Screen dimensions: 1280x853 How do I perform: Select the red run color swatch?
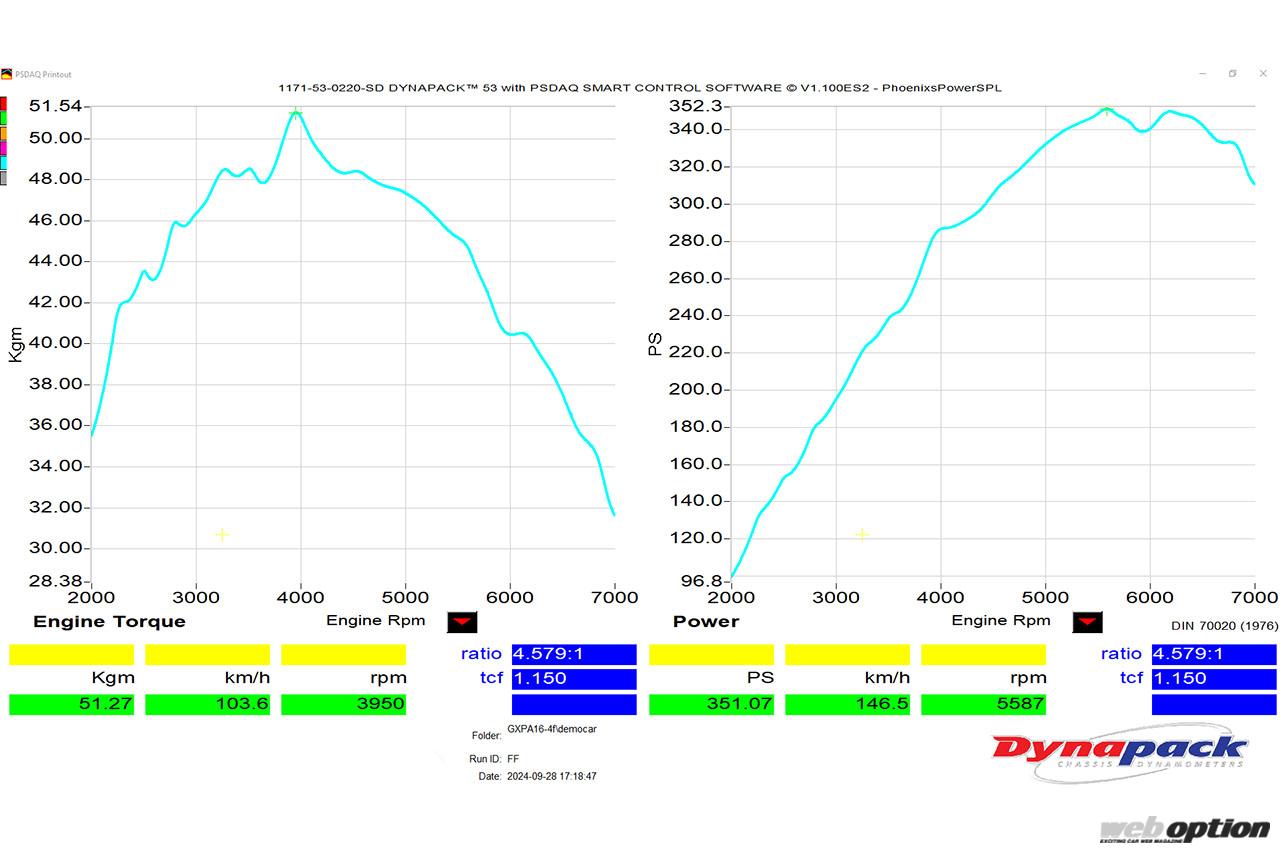coord(3,104)
